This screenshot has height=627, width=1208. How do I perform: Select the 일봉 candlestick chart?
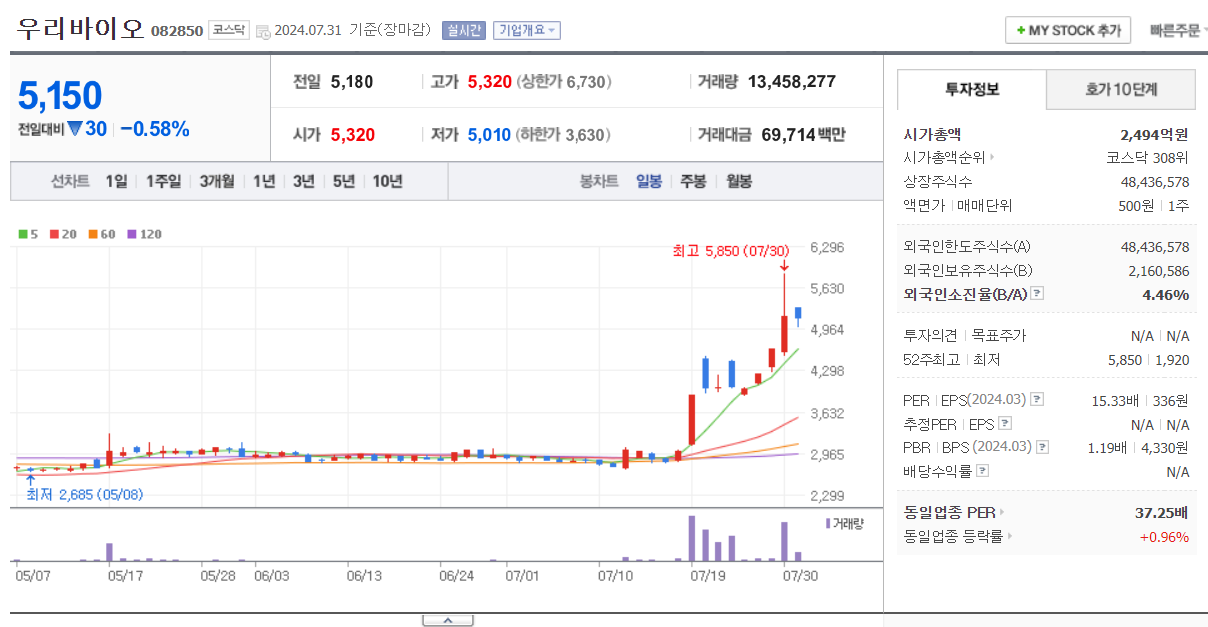tap(649, 181)
